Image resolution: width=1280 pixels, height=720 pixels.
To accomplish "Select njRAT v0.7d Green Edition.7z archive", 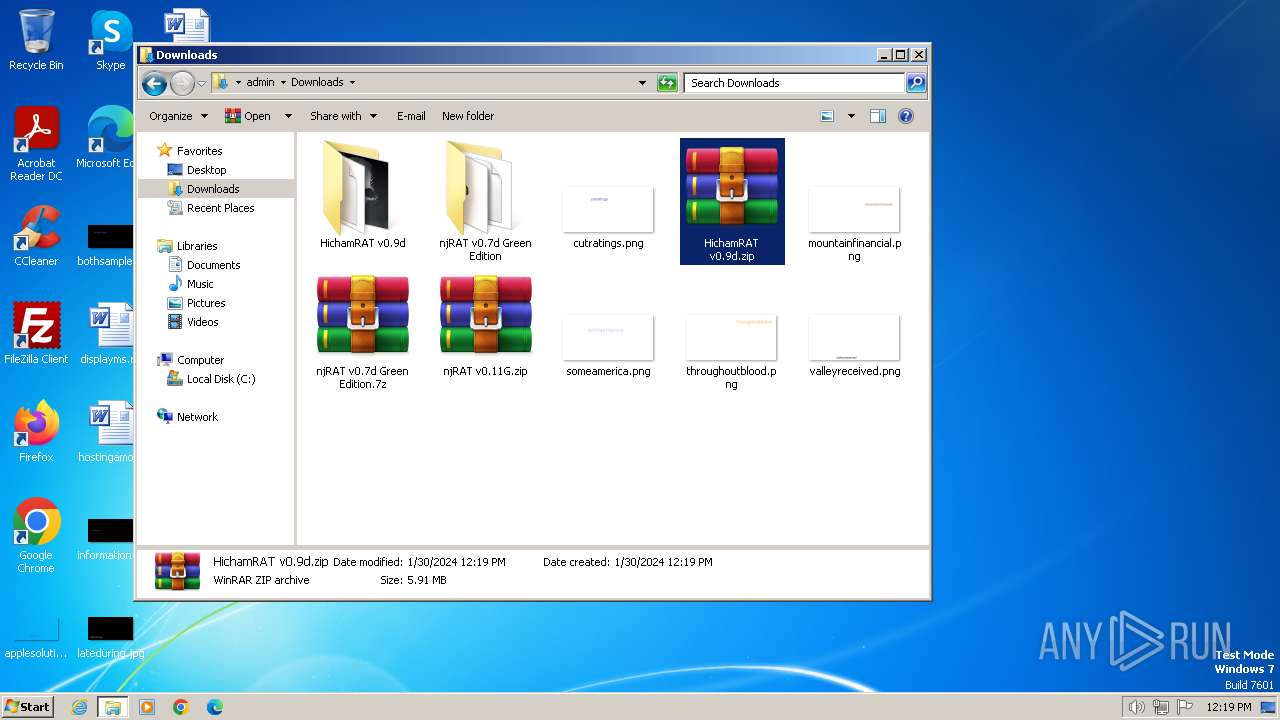I will click(x=362, y=331).
